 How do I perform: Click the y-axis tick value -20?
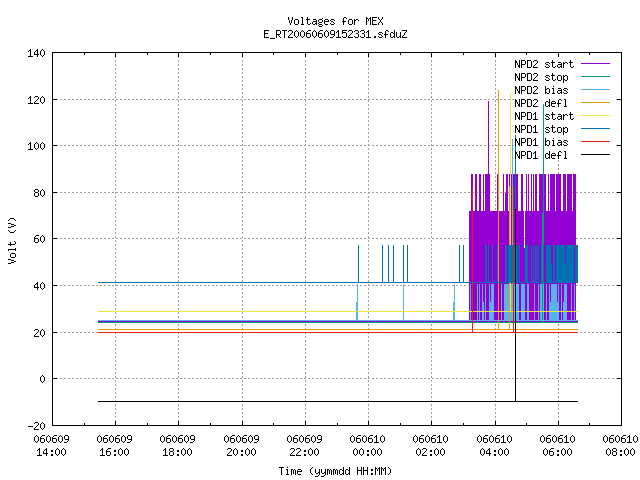[x=36, y=426]
